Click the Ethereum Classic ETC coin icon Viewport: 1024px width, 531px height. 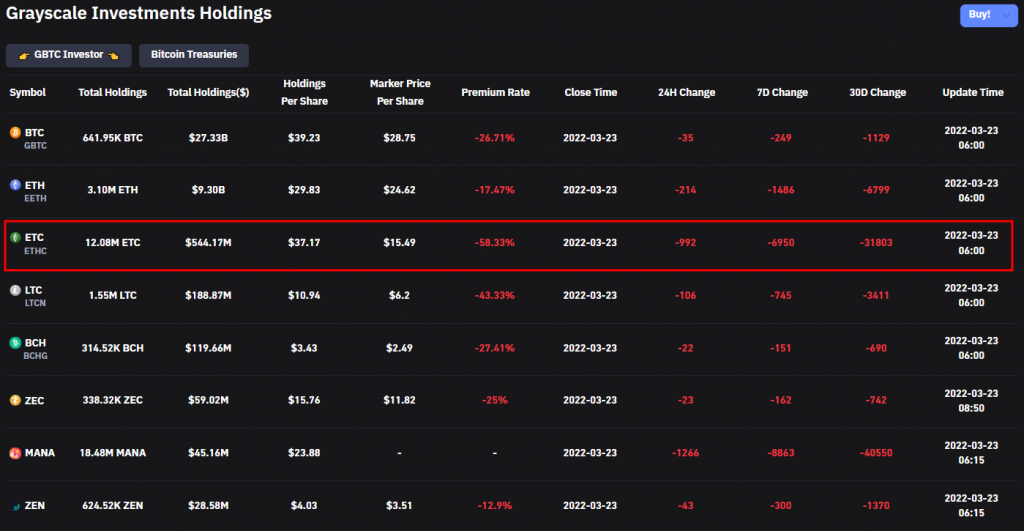coord(15,238)
